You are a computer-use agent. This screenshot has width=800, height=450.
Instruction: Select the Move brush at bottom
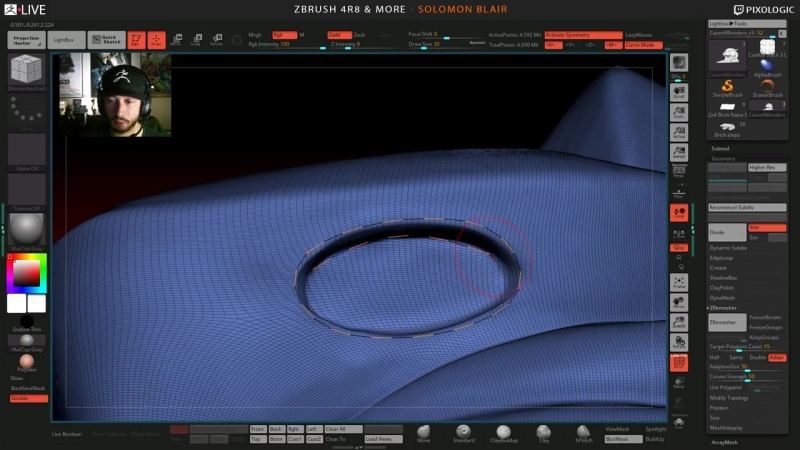tap(423, 434)
